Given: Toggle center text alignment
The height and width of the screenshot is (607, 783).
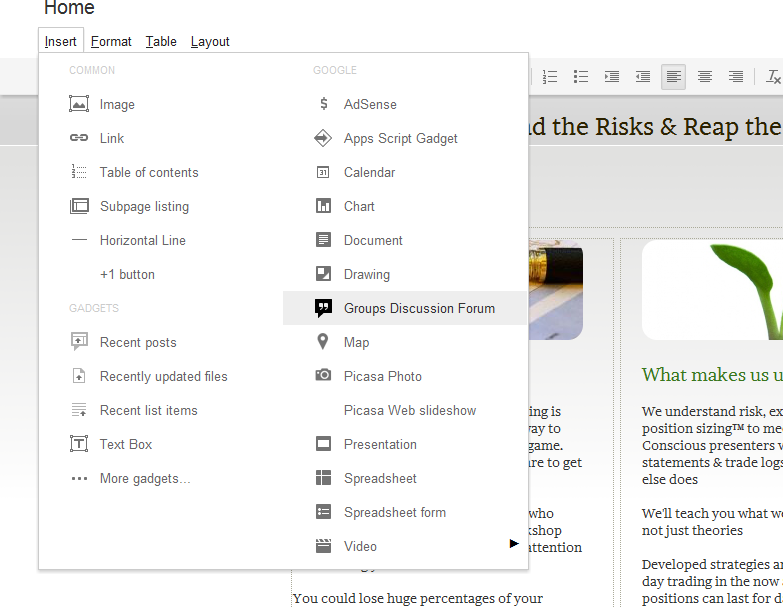Looking at the screenshot, I should (x=705, y=76).
